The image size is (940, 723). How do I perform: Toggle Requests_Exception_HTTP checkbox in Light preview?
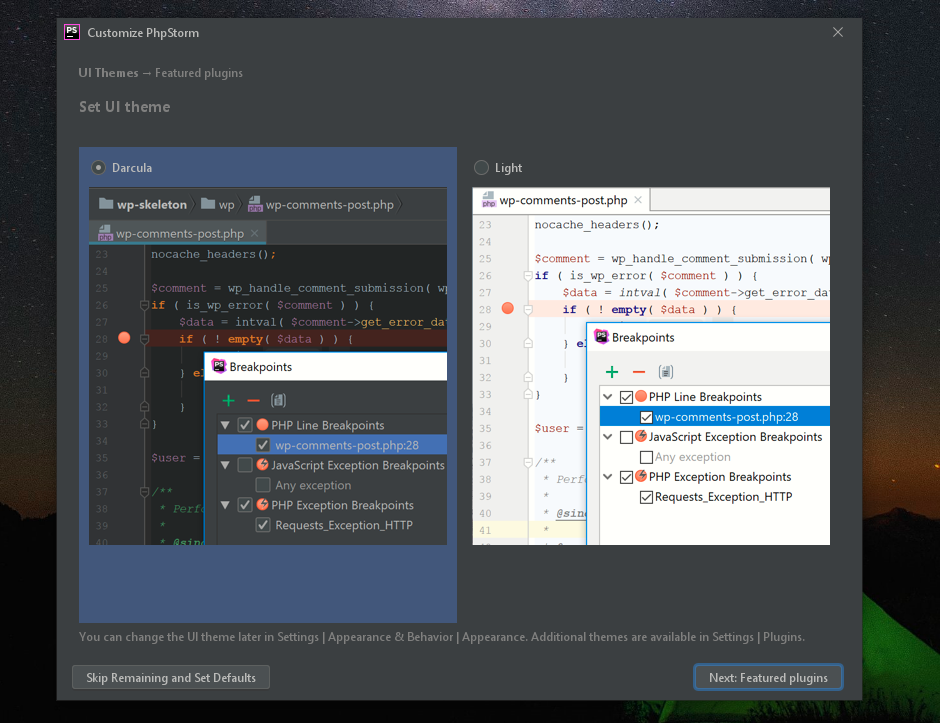click(x=646, y=497)
